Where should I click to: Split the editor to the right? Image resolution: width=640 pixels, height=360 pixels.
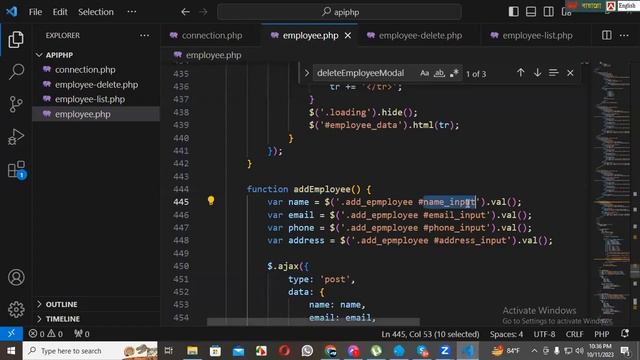point(607,36)
